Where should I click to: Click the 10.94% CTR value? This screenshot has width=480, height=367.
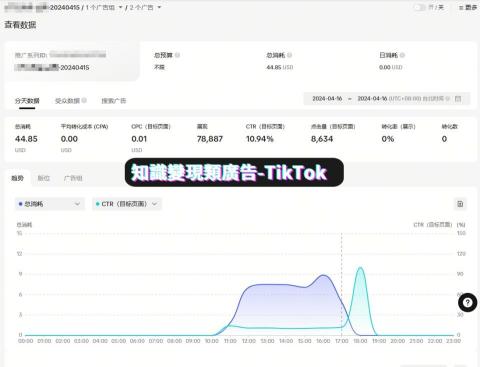point(260,139)
